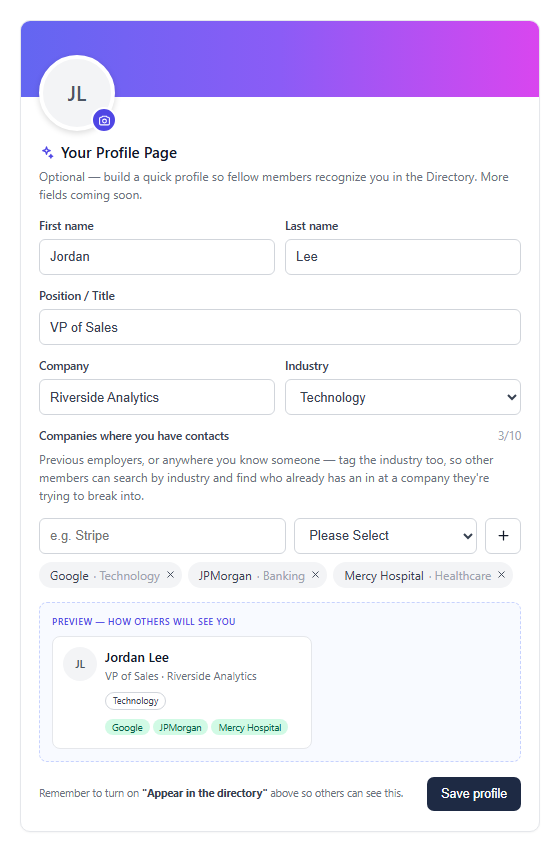Screen dimensions: 559x852
Task: Click the Google chip in preview card
Action: [x=127, y=728]
